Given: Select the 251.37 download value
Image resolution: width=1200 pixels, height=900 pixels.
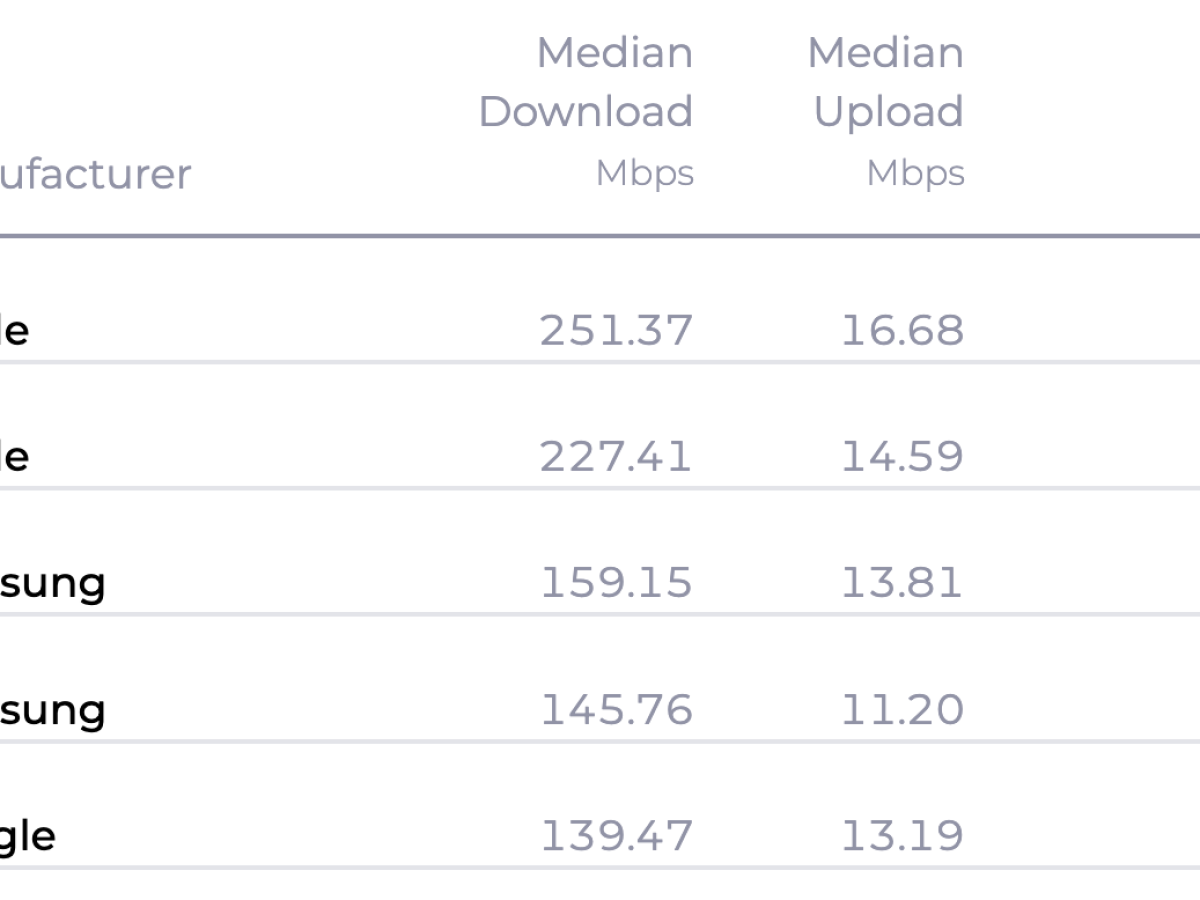Looking at the screenshot, I should [x=616, y=330].
